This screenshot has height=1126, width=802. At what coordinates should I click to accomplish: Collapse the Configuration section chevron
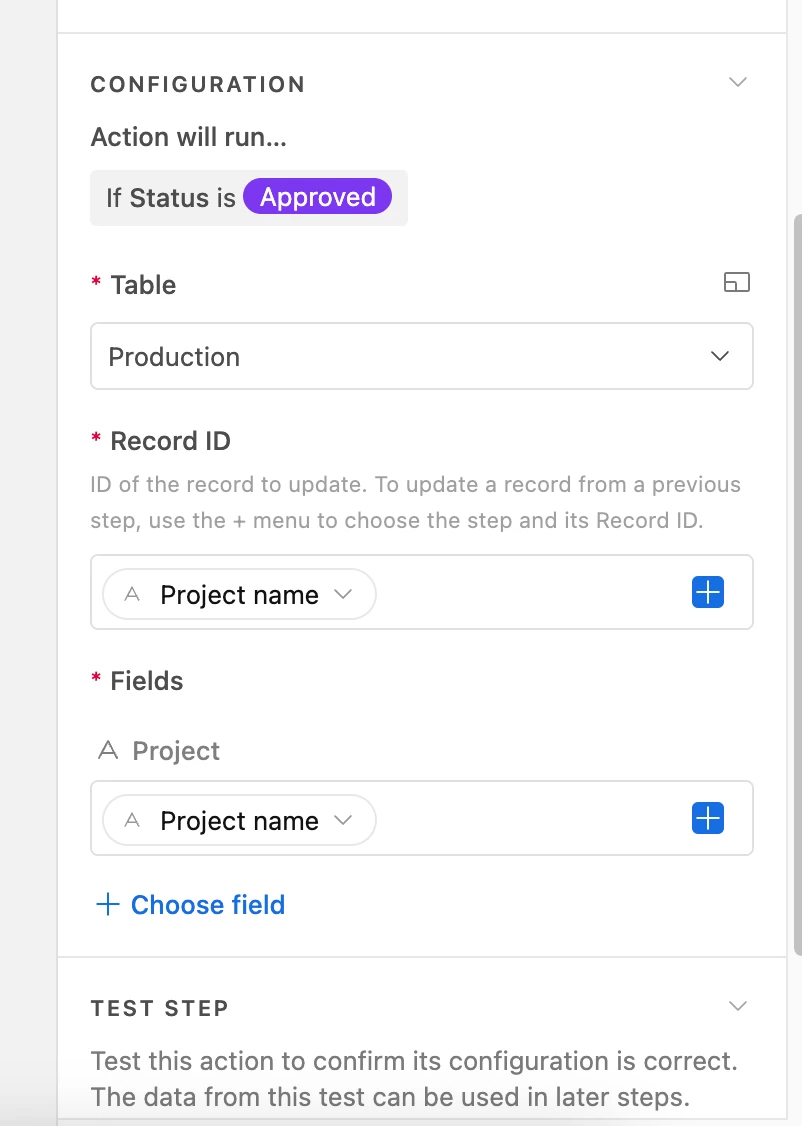pos(738,82)
